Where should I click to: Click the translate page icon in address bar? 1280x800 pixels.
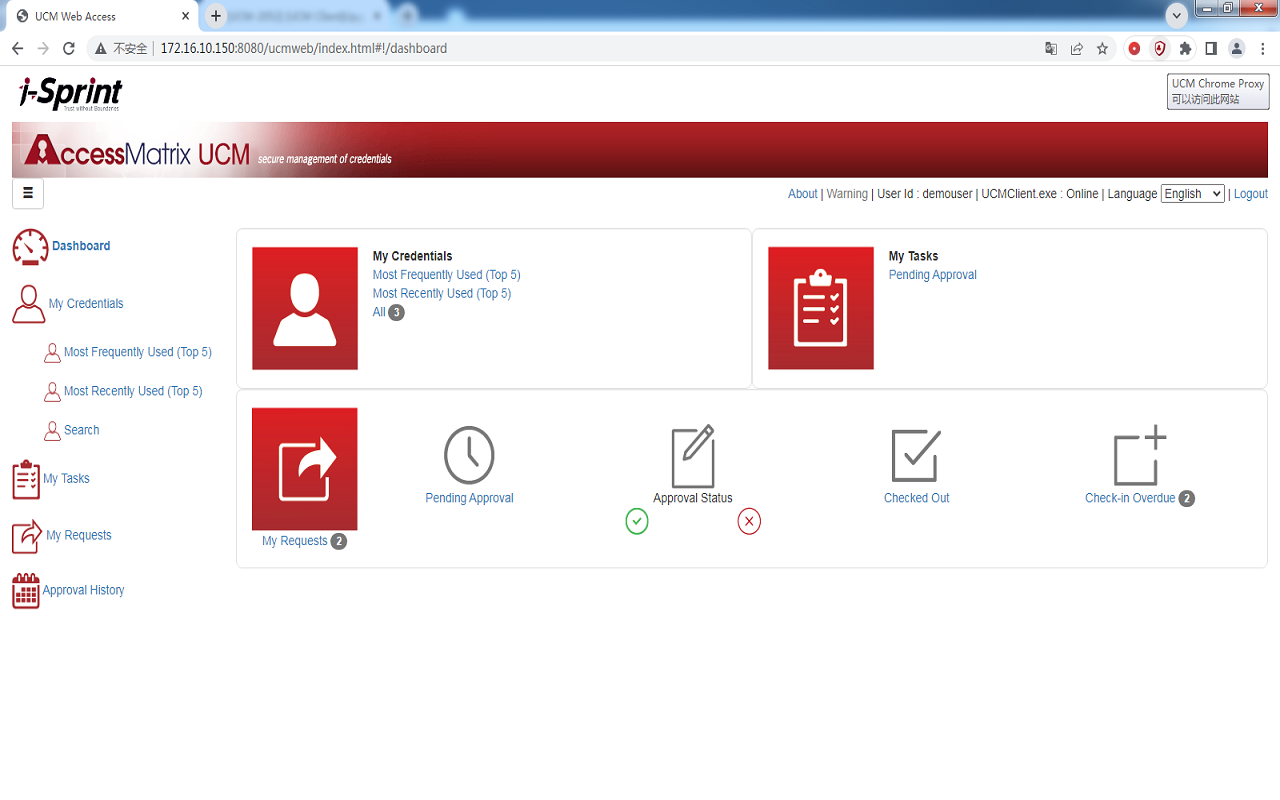click(x=1051, y=48)
